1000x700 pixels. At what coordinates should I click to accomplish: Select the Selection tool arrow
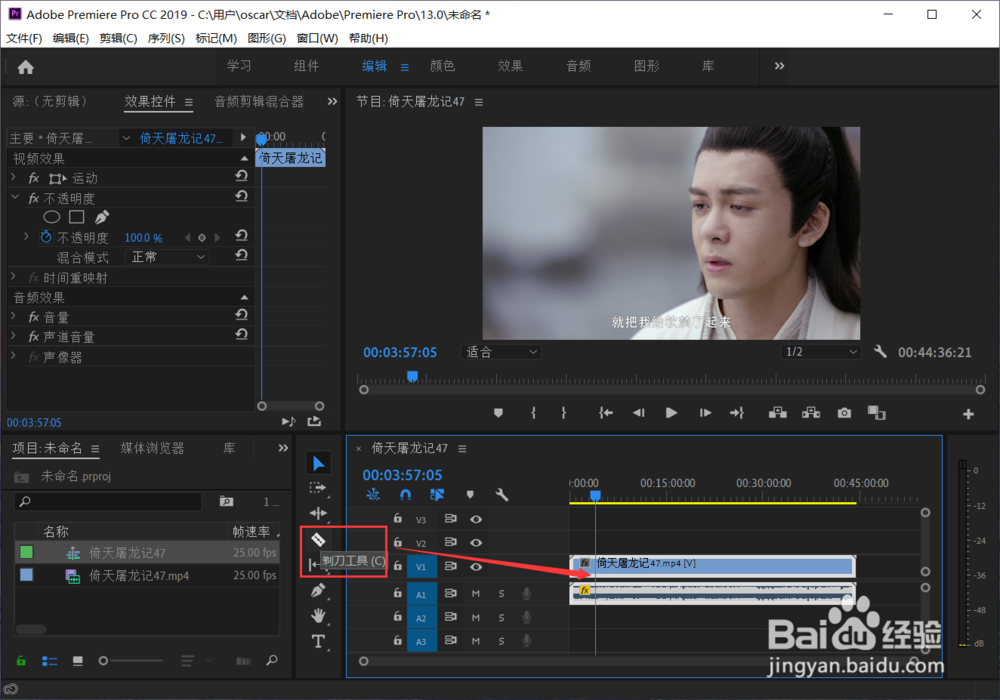pos(318,463)
